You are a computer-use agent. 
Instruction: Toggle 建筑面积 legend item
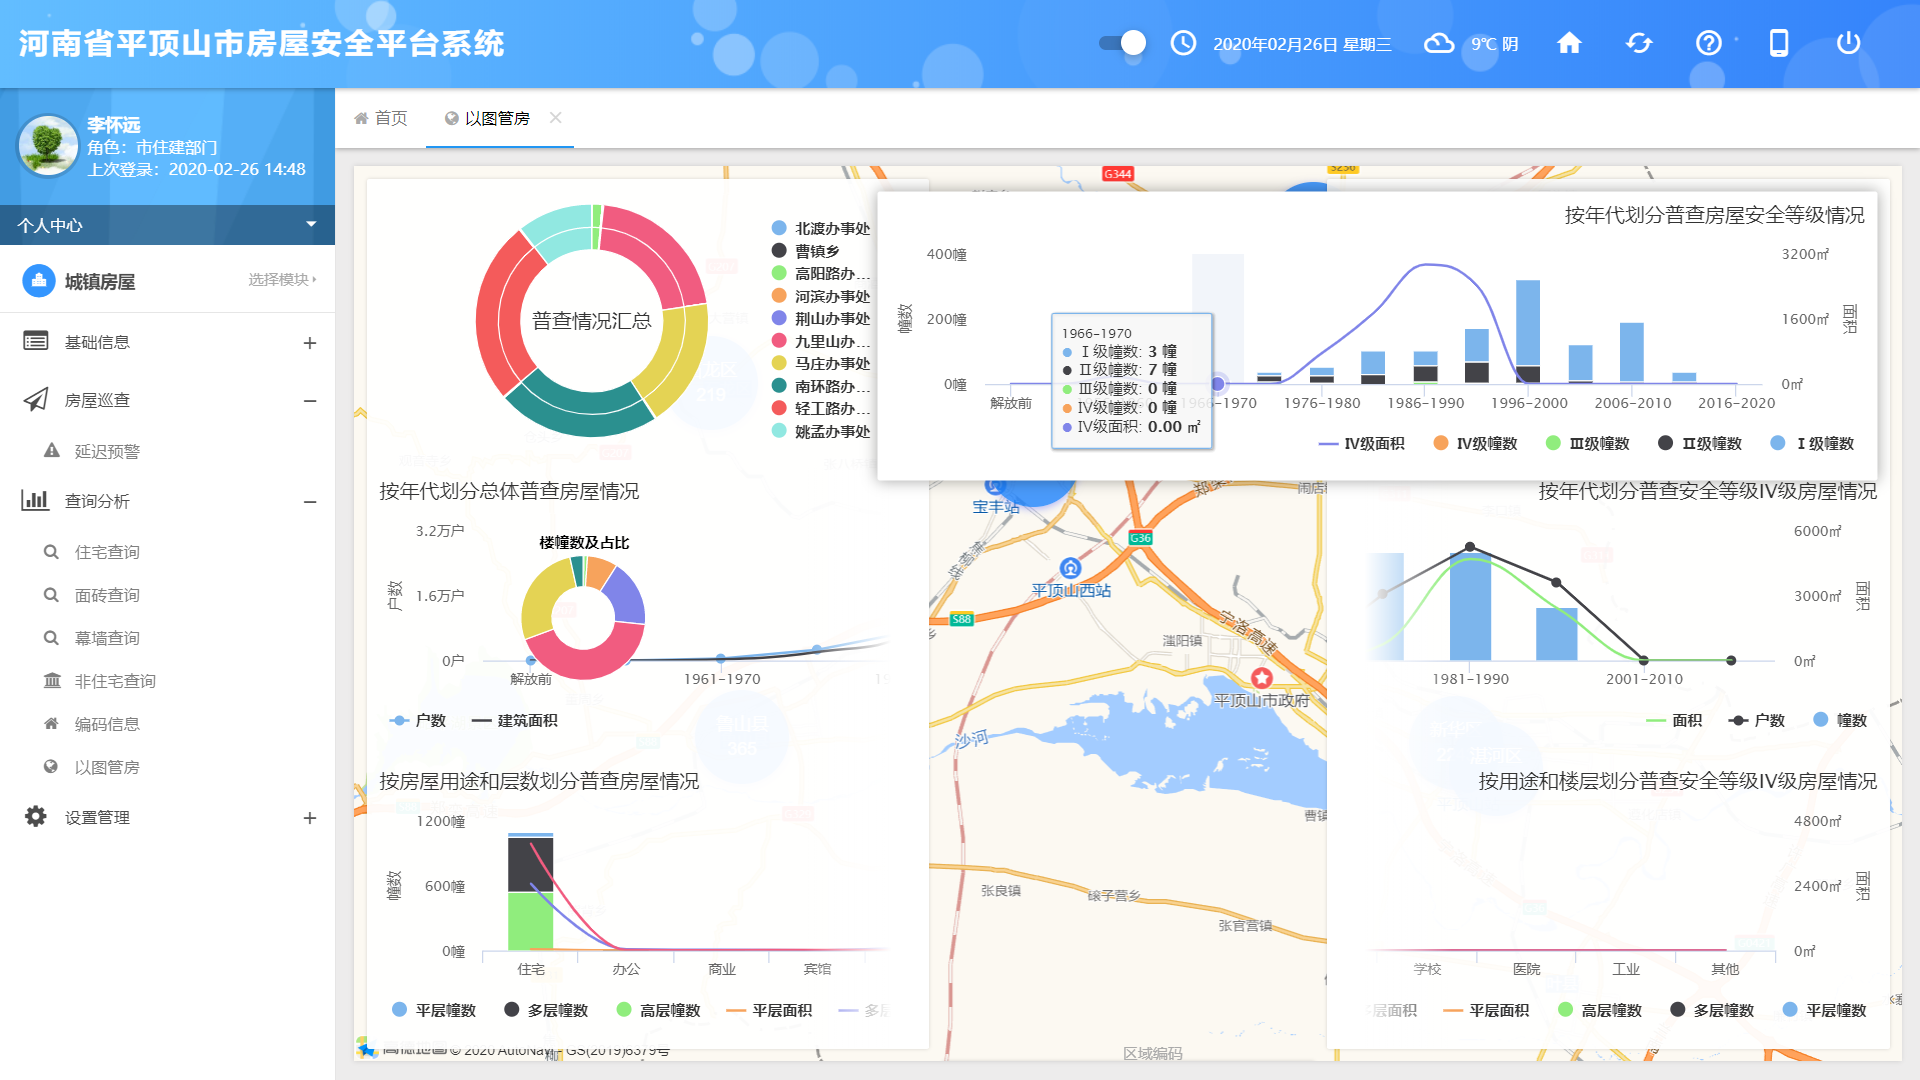click(514, 720)
